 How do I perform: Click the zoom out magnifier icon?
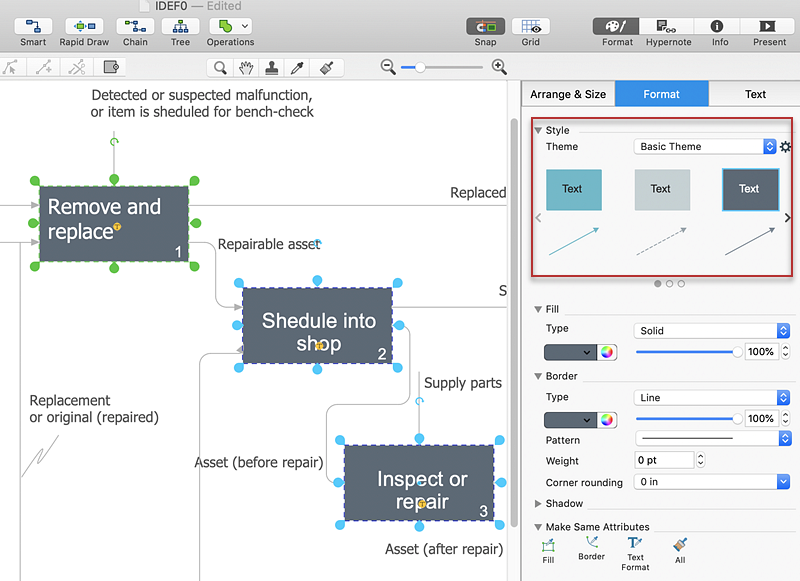[x=388, y=67]
